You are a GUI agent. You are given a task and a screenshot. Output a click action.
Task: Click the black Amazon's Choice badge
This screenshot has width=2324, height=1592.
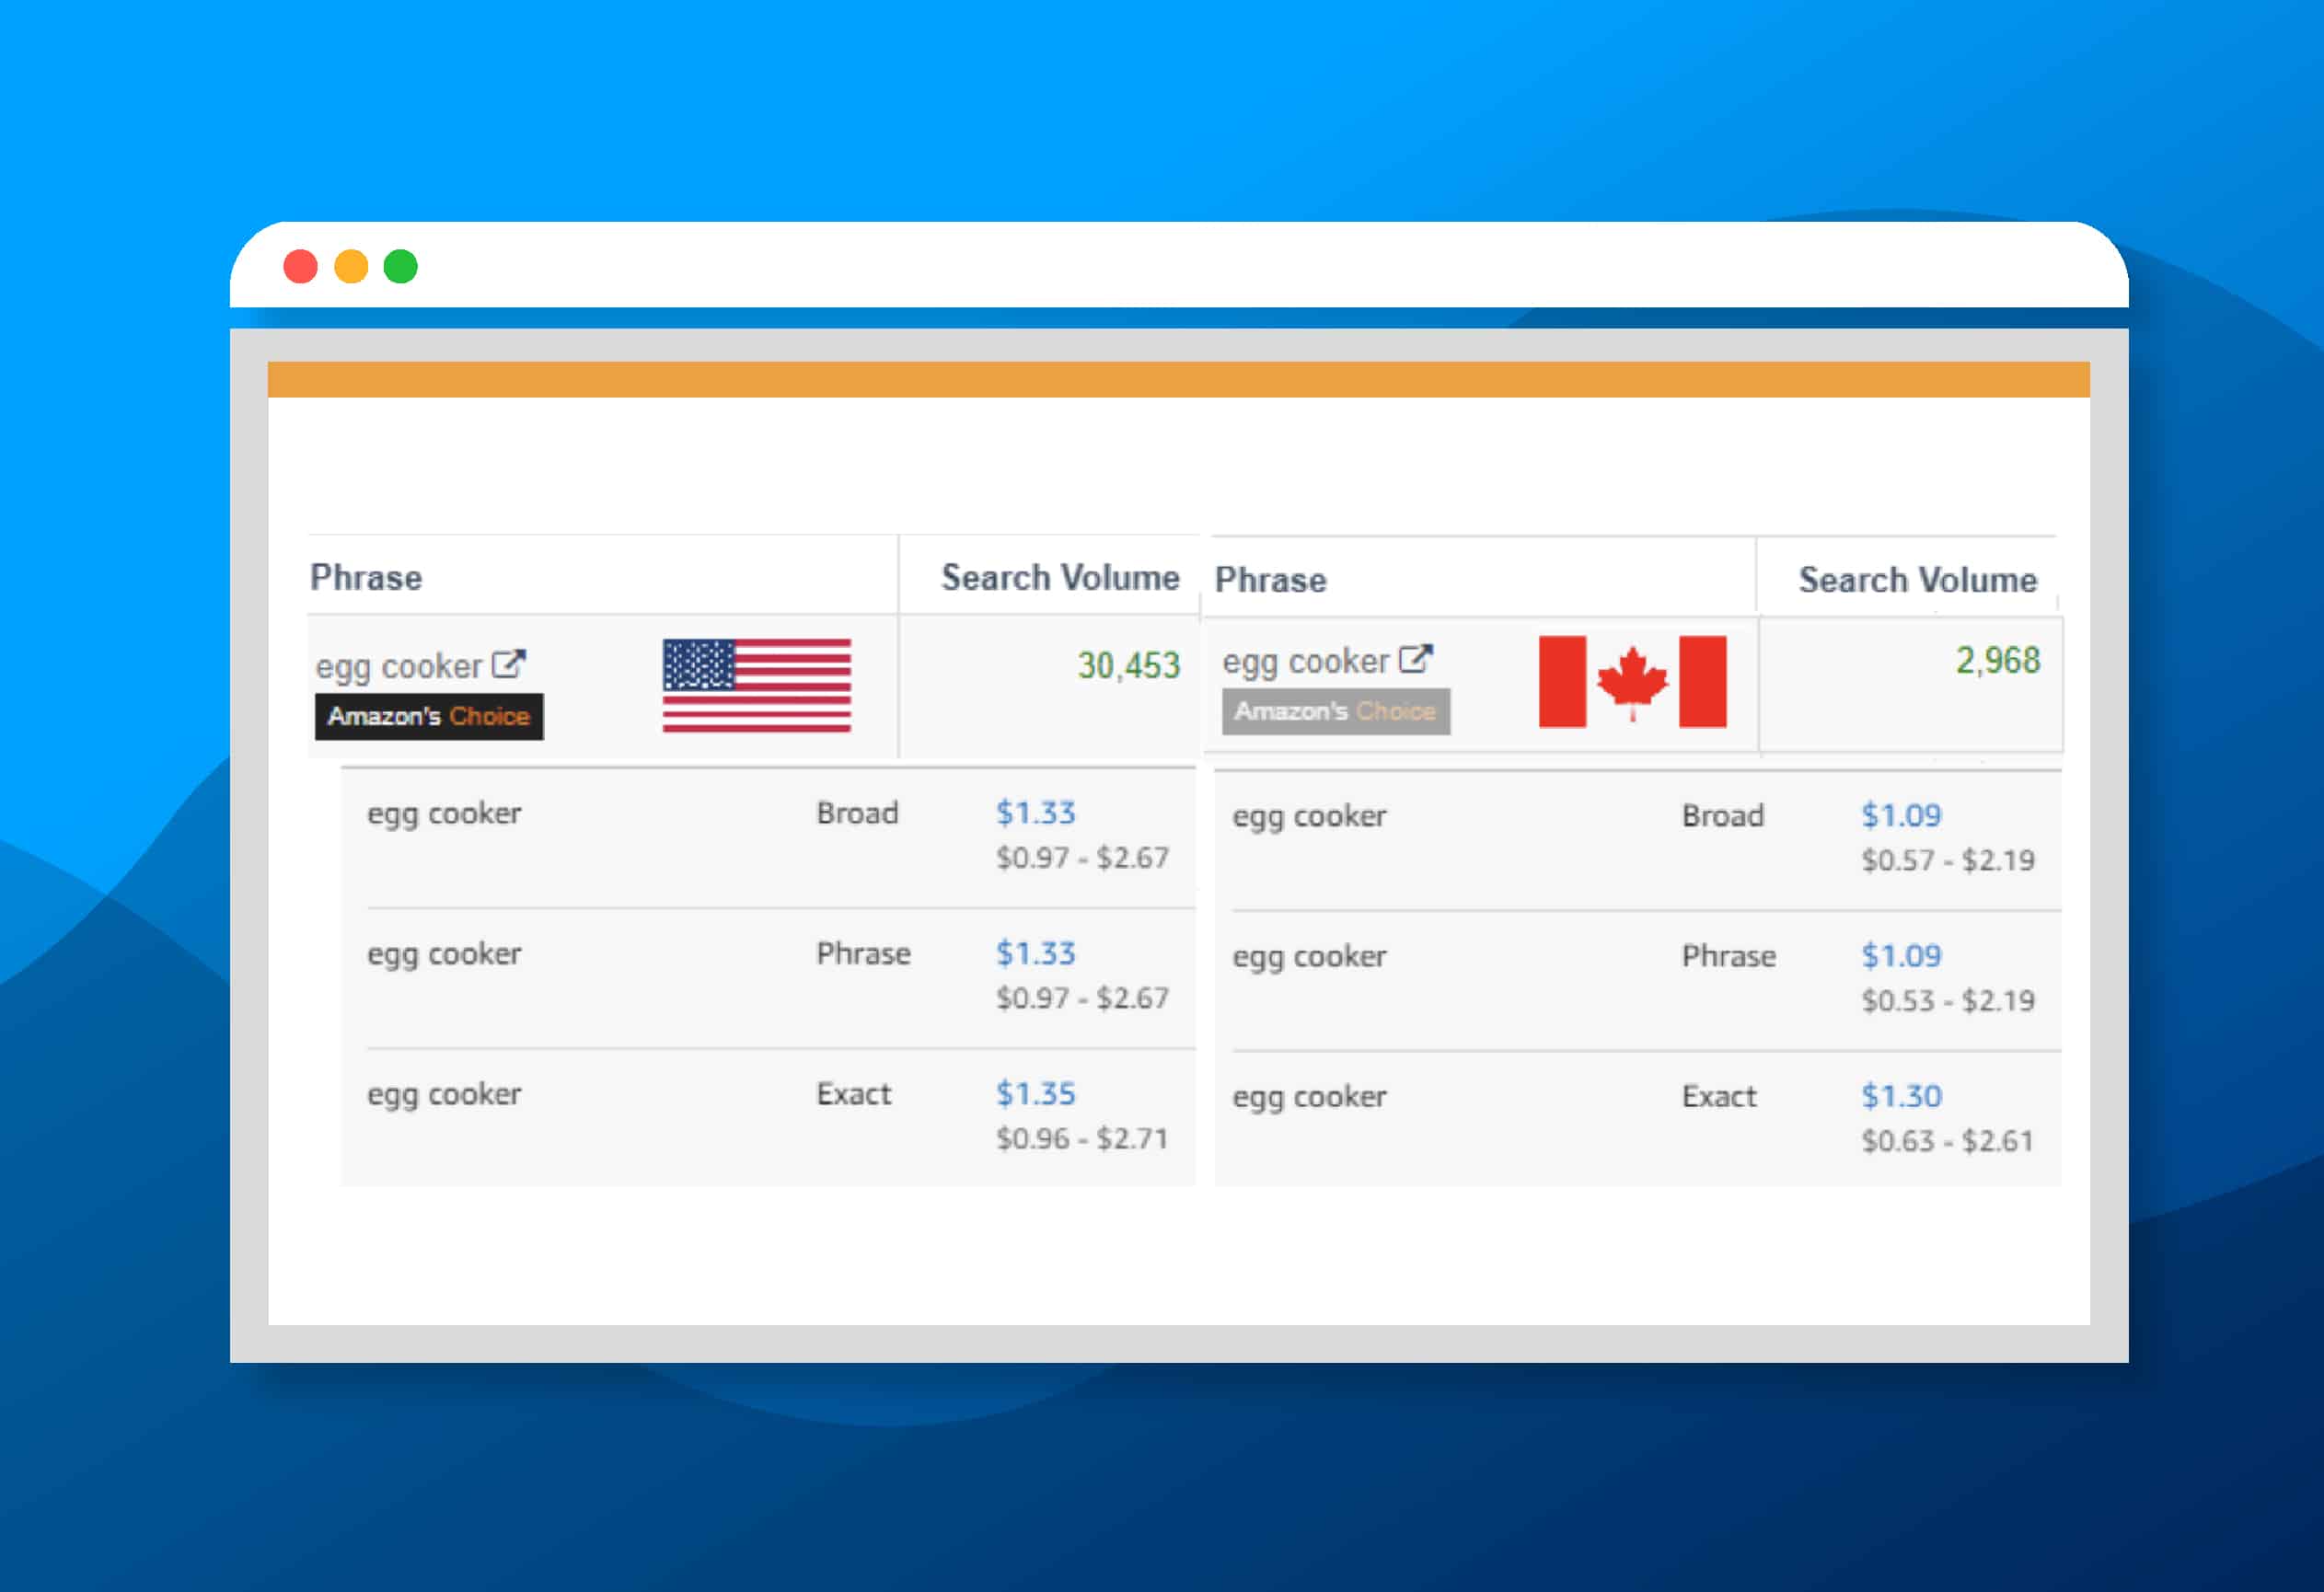[429, 717]
